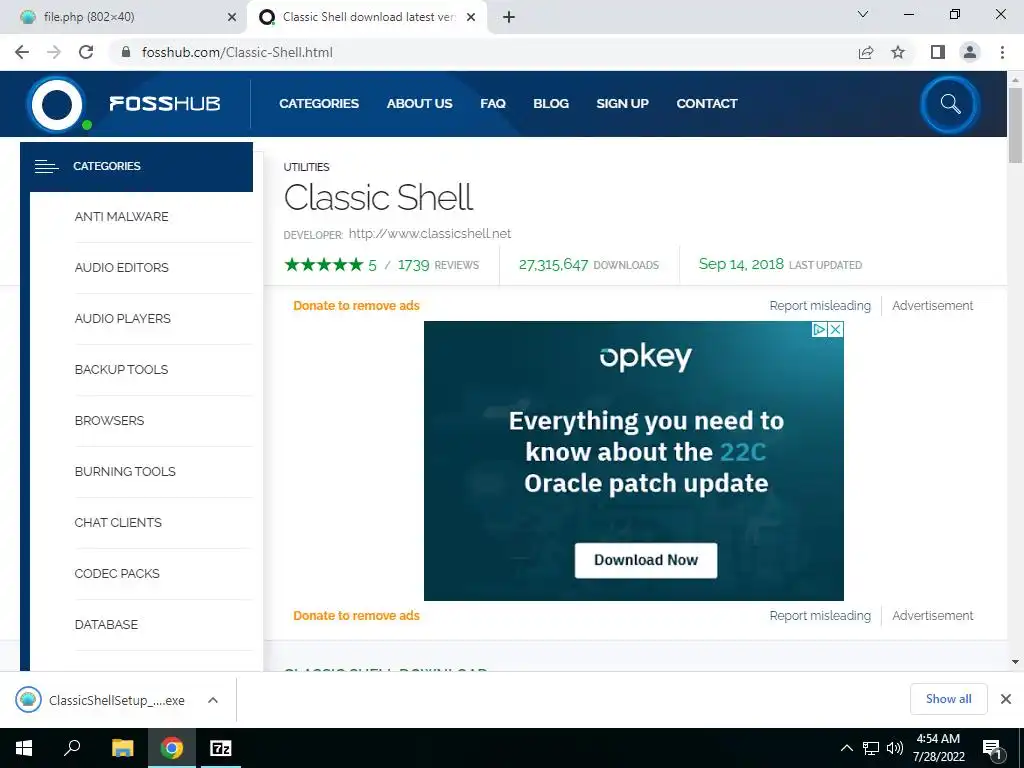The width and height of the screenshot is (1024, 768).
Task: Click upper Report misleading link
Action: coord(820,306)
